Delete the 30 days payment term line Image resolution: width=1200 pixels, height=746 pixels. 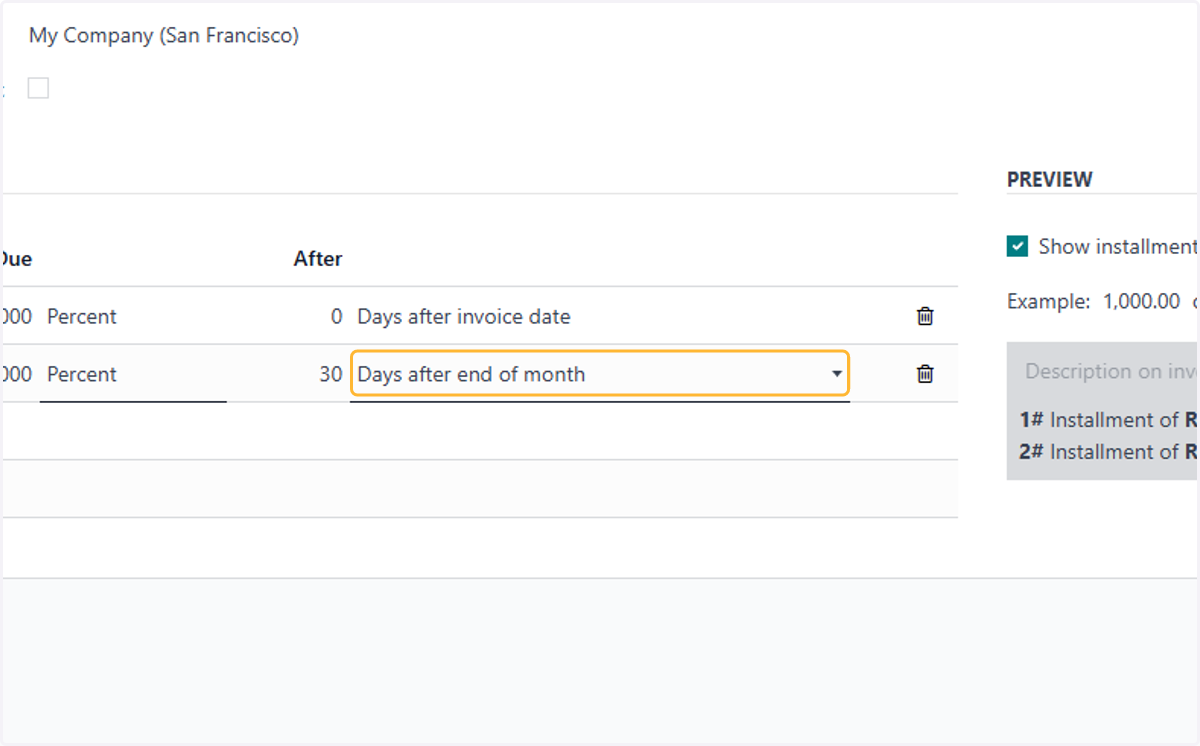click(x=925, y=374)
